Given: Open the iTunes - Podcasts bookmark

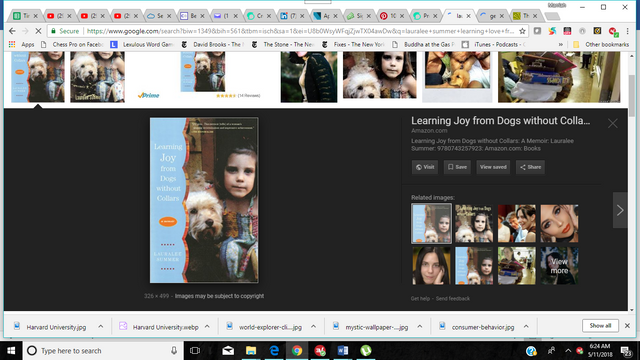Looking at the screenshot, I should click(x=493, y=44).
